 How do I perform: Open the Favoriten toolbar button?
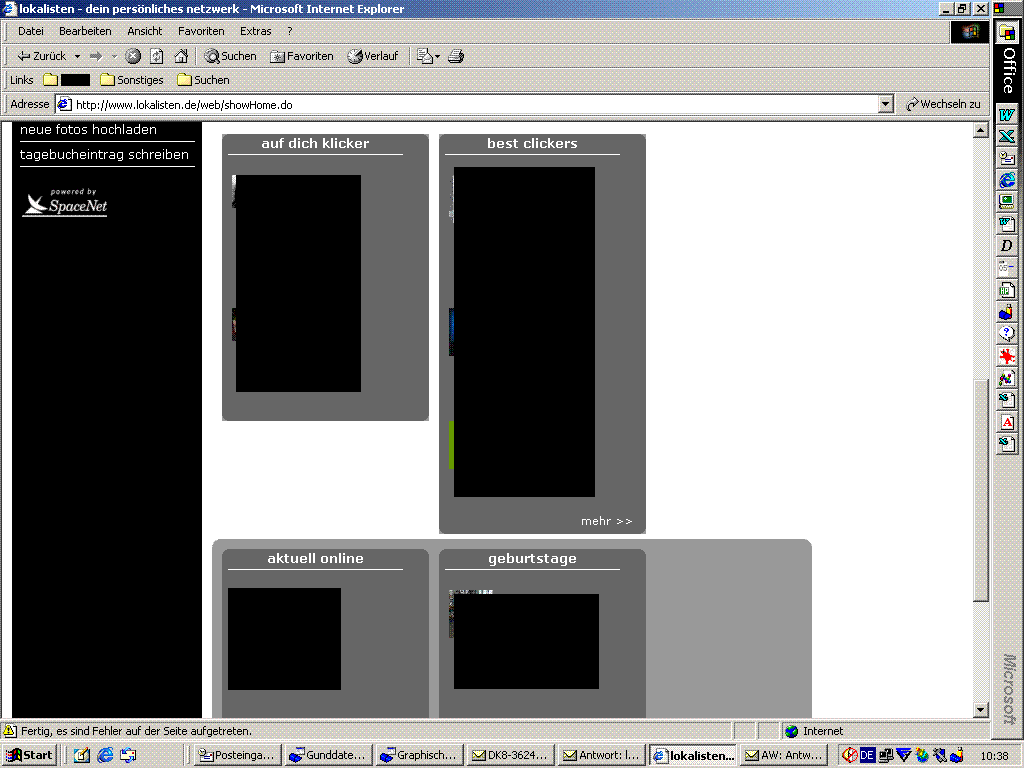click(x=302, y=56)
